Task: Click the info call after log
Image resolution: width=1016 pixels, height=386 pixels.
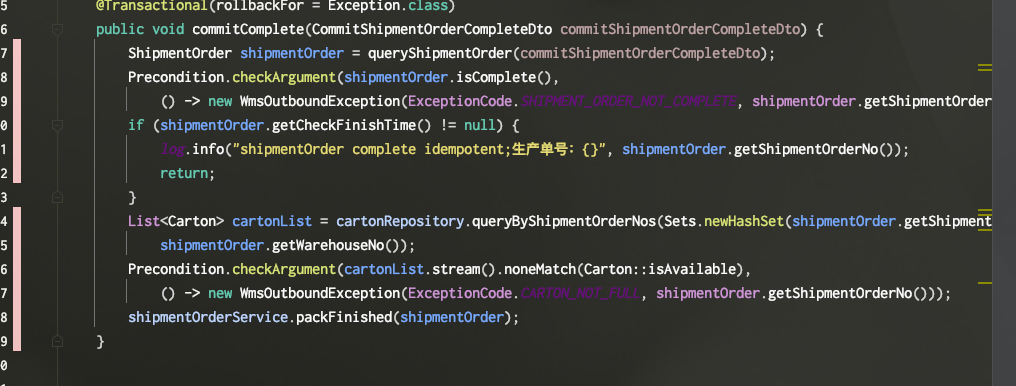Action: pyautogui.click(x=208, y=149)
